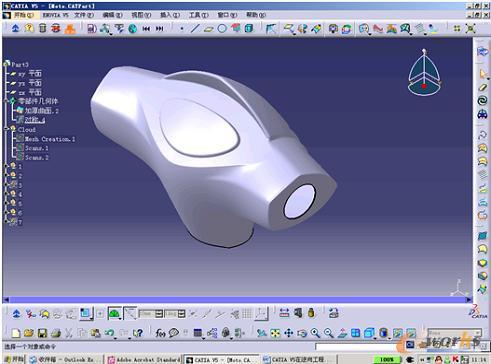The image size is (491, 364).
Task: Click the Open folder icon
Action: [x=29, y=333]
